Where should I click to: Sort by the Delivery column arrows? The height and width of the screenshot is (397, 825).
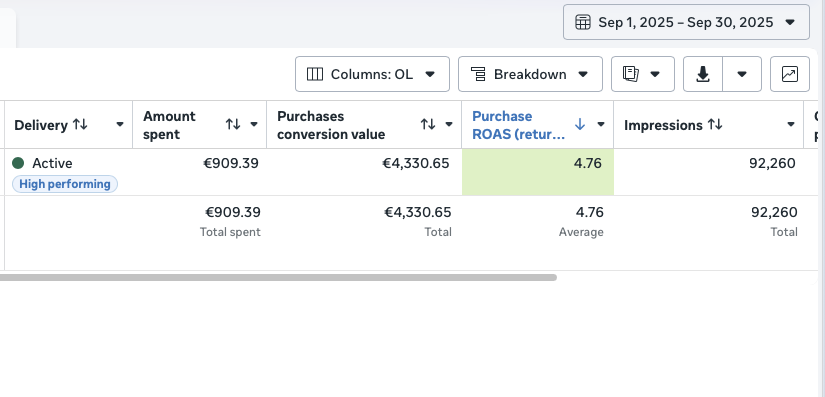80,125
